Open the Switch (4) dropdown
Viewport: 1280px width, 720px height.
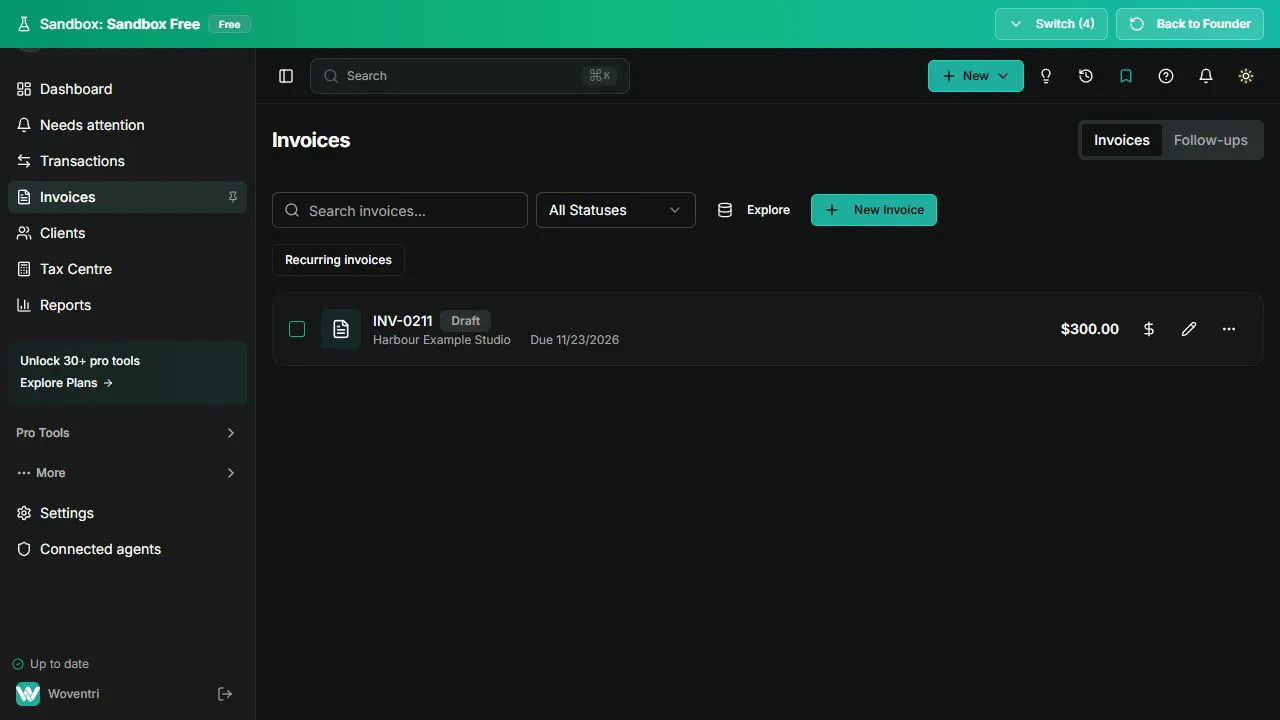coord(1051,24)
